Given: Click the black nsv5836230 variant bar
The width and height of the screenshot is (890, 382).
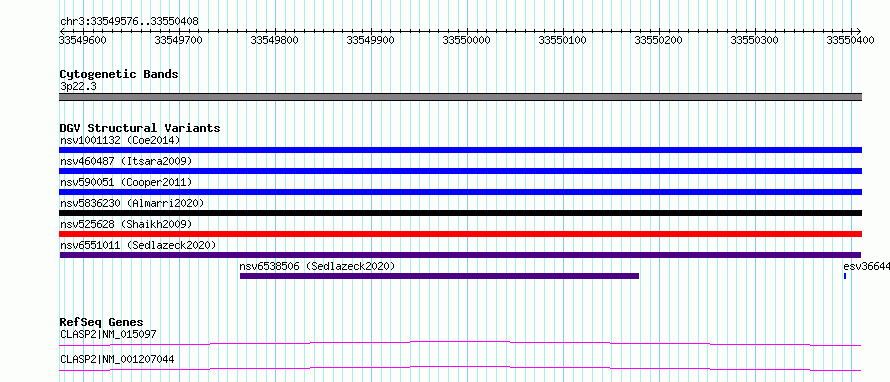Looking at the screenshot, I should 460,213.
